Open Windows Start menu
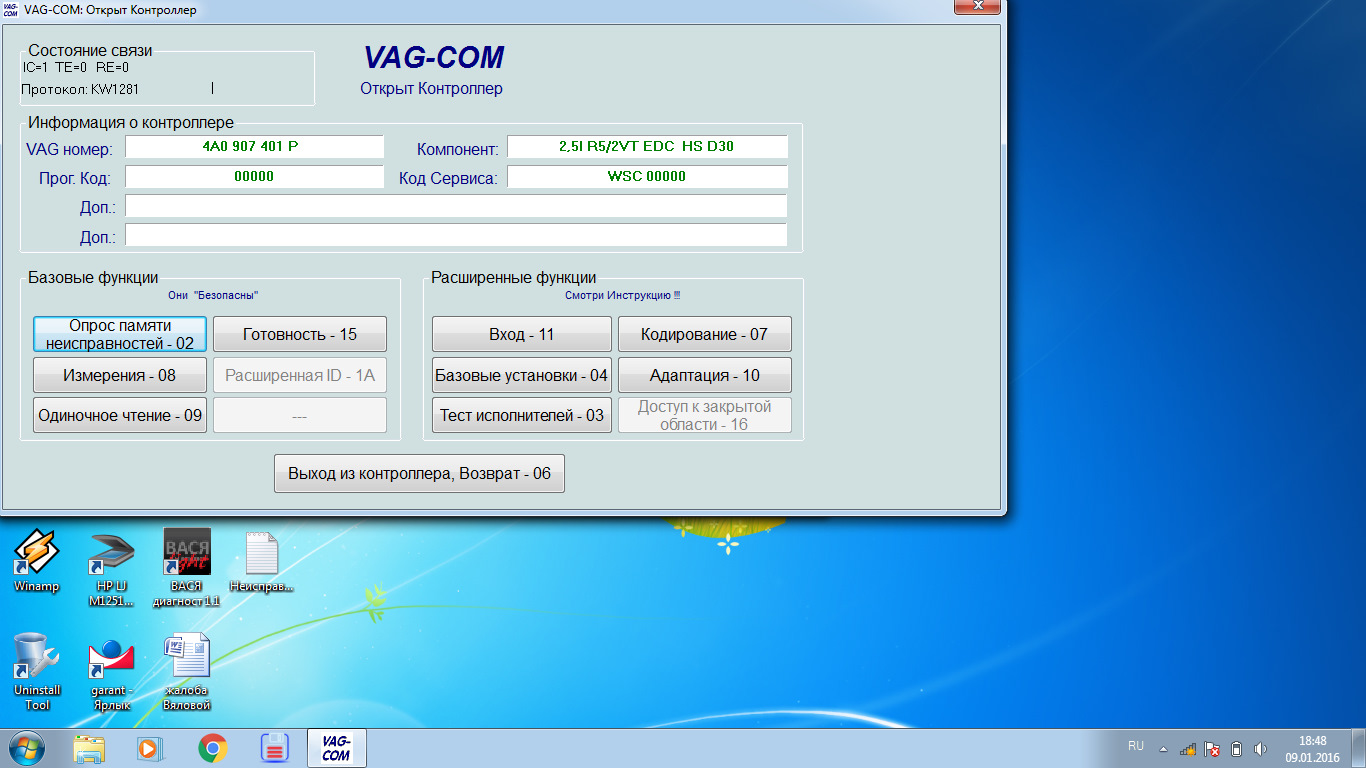This screenshot has width=1366, height=768. 26,747
